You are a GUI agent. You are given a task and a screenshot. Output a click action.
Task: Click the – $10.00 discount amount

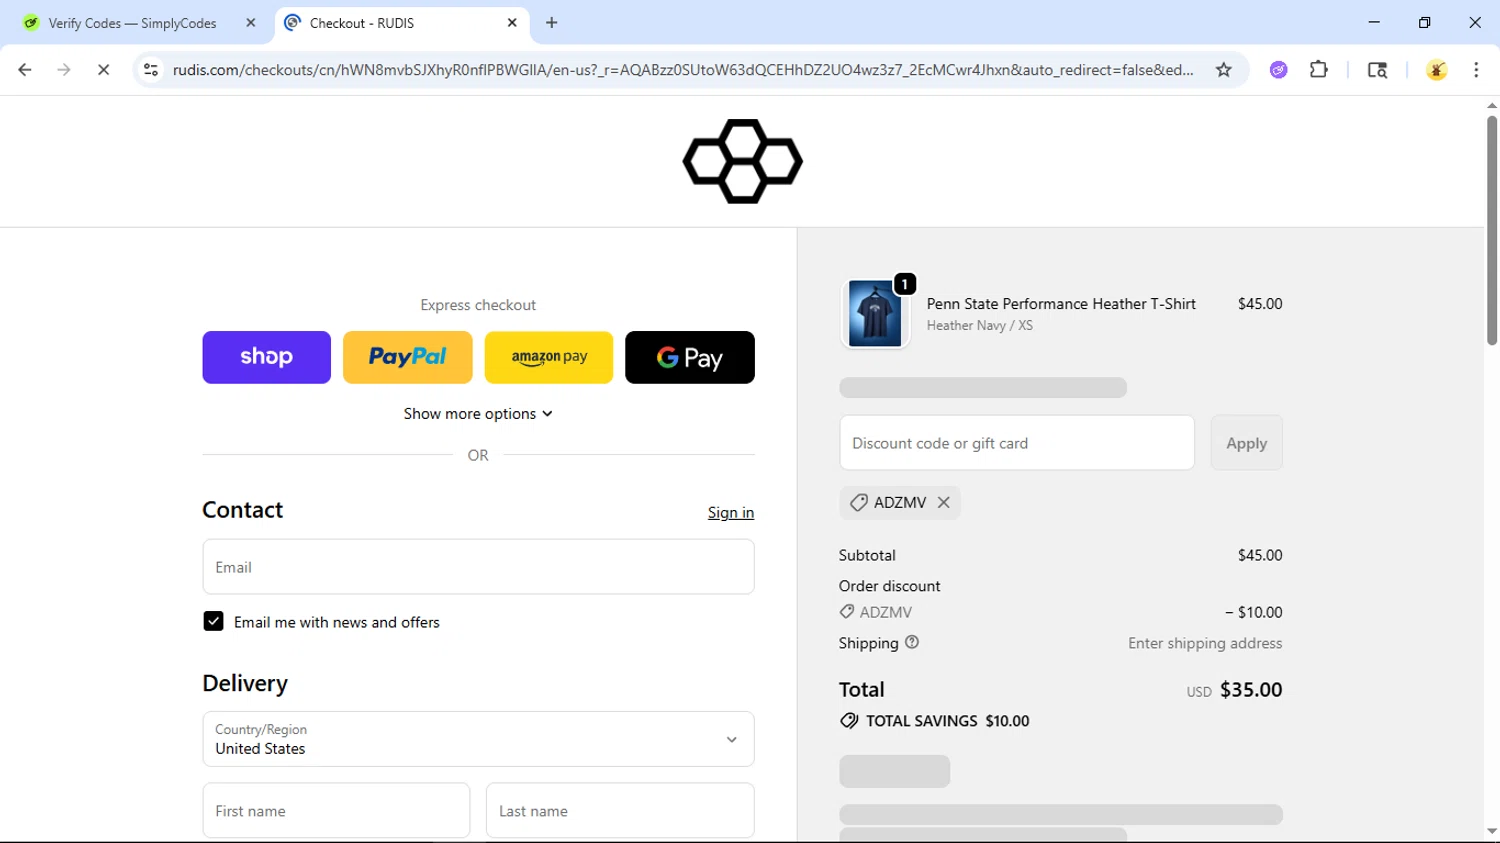(x=1253, y=612)
